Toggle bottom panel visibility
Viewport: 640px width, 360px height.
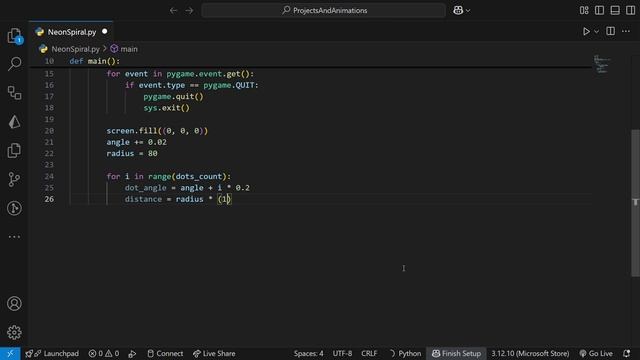point(615,10)
